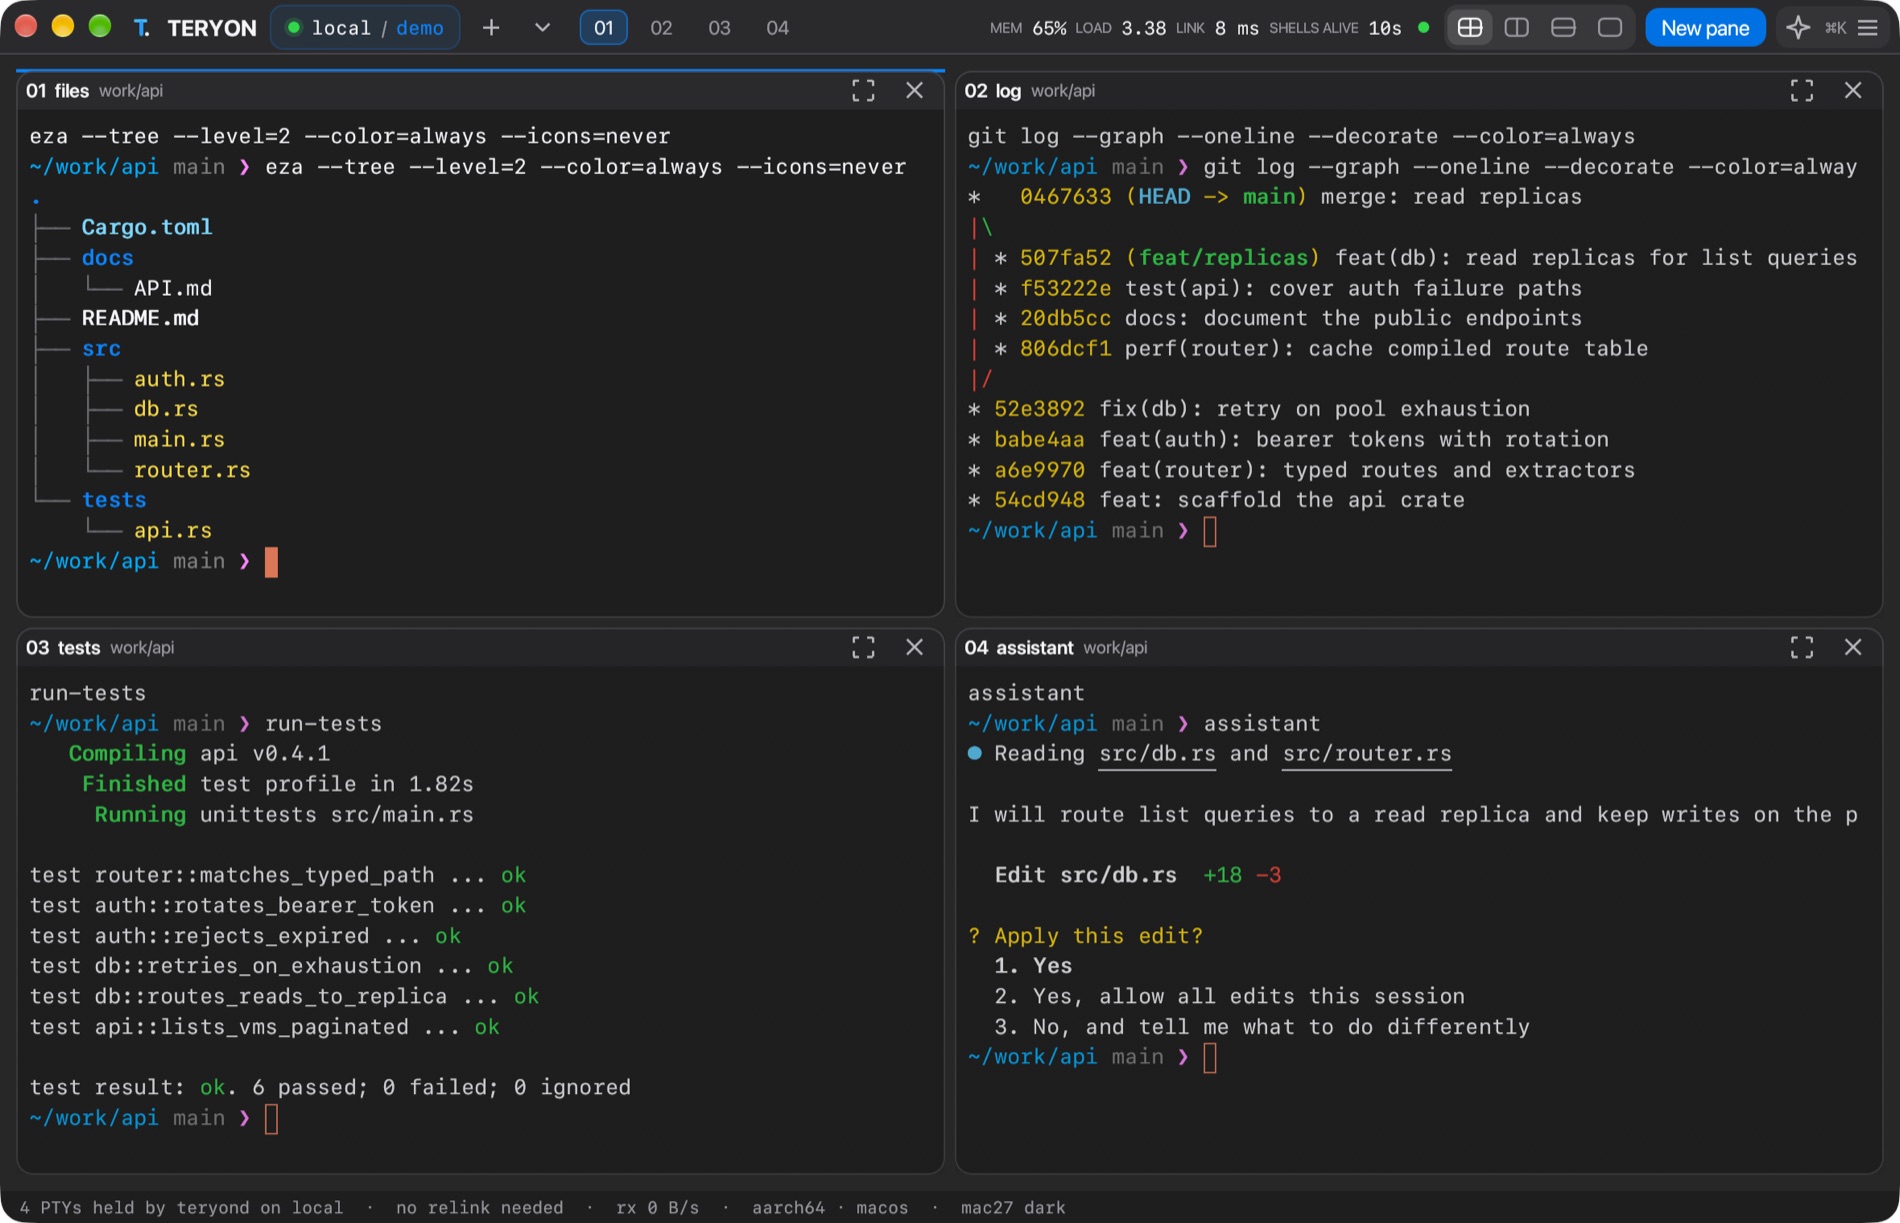This screenshot has height=1223, width=1900.
Task: Choose Yes, allow all edits this session
Action: tap(1229, 997)
